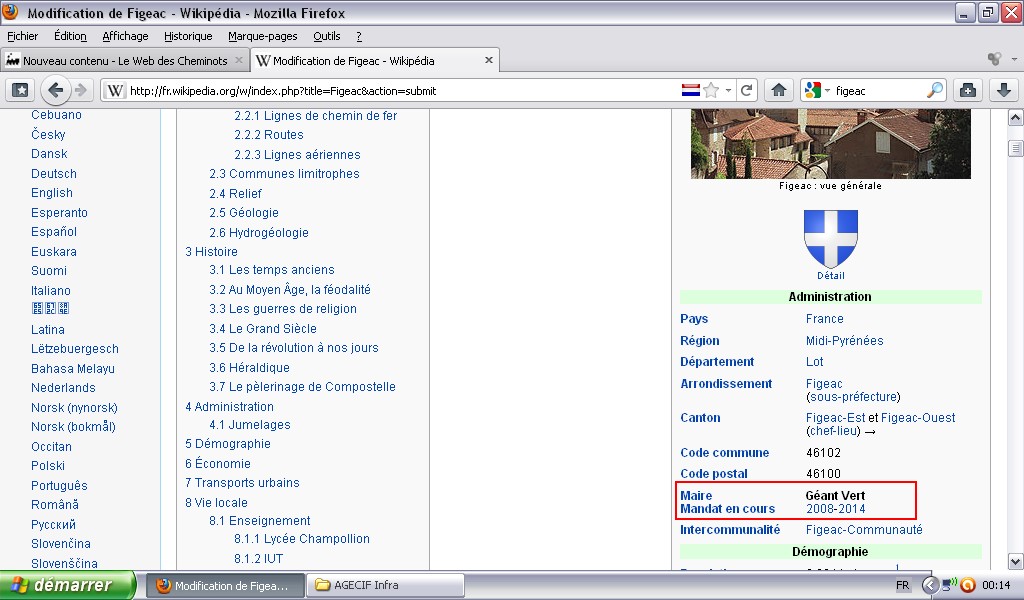The height and width of the screenshot is (600, 1024).
Task: Jump to 8.1.1 Lycée Champollion
Action: click(x=302, y=539)
